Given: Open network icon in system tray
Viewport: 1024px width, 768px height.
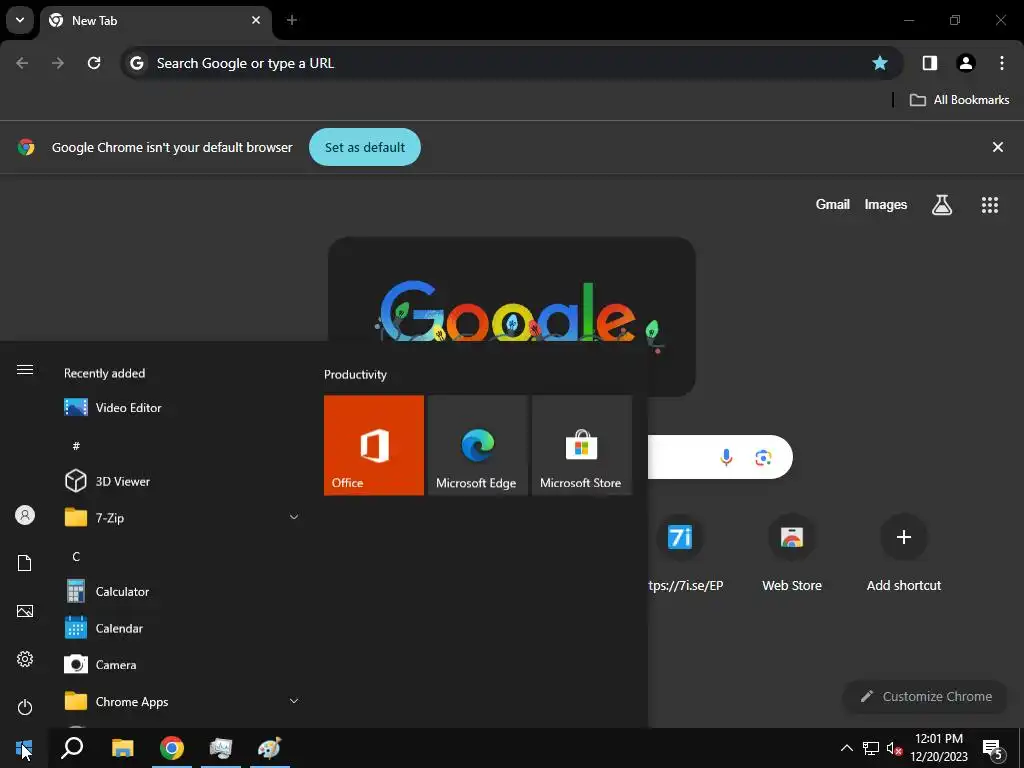Looking at the screenshot, I should coord(871,748).
